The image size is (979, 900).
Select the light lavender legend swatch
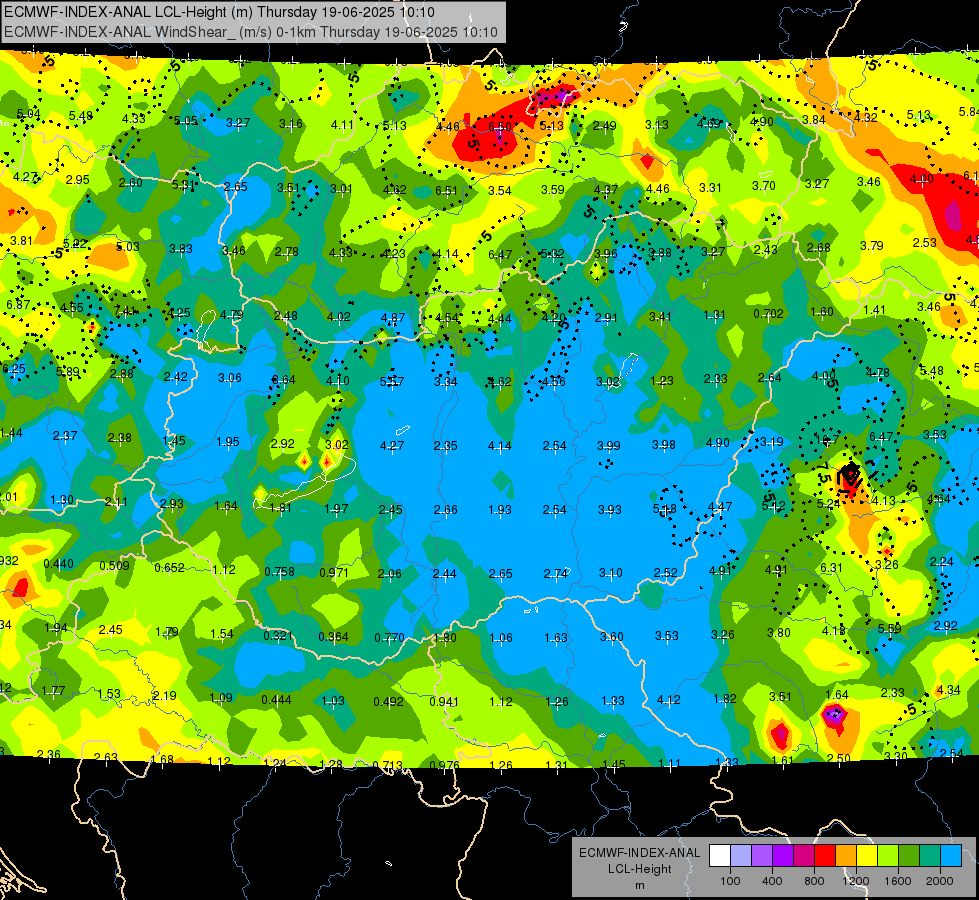(x=741, y=855)
